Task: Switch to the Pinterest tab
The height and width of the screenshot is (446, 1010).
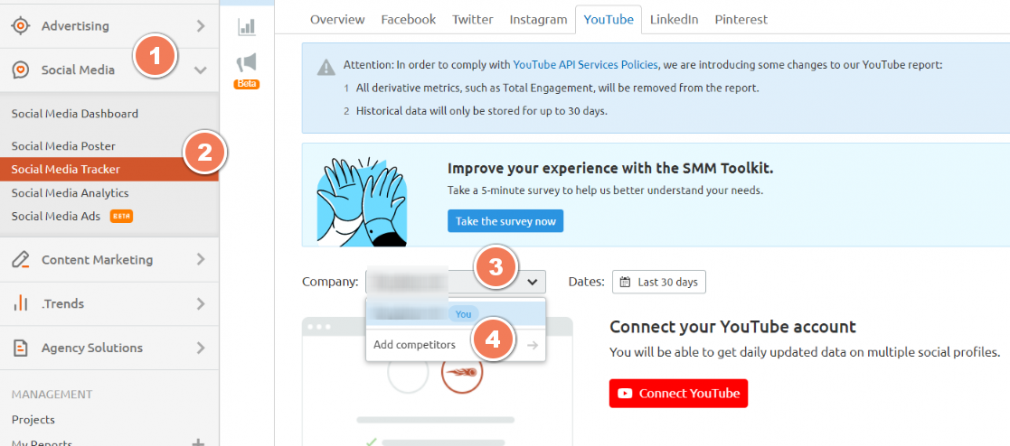Action: coord(741,19)
